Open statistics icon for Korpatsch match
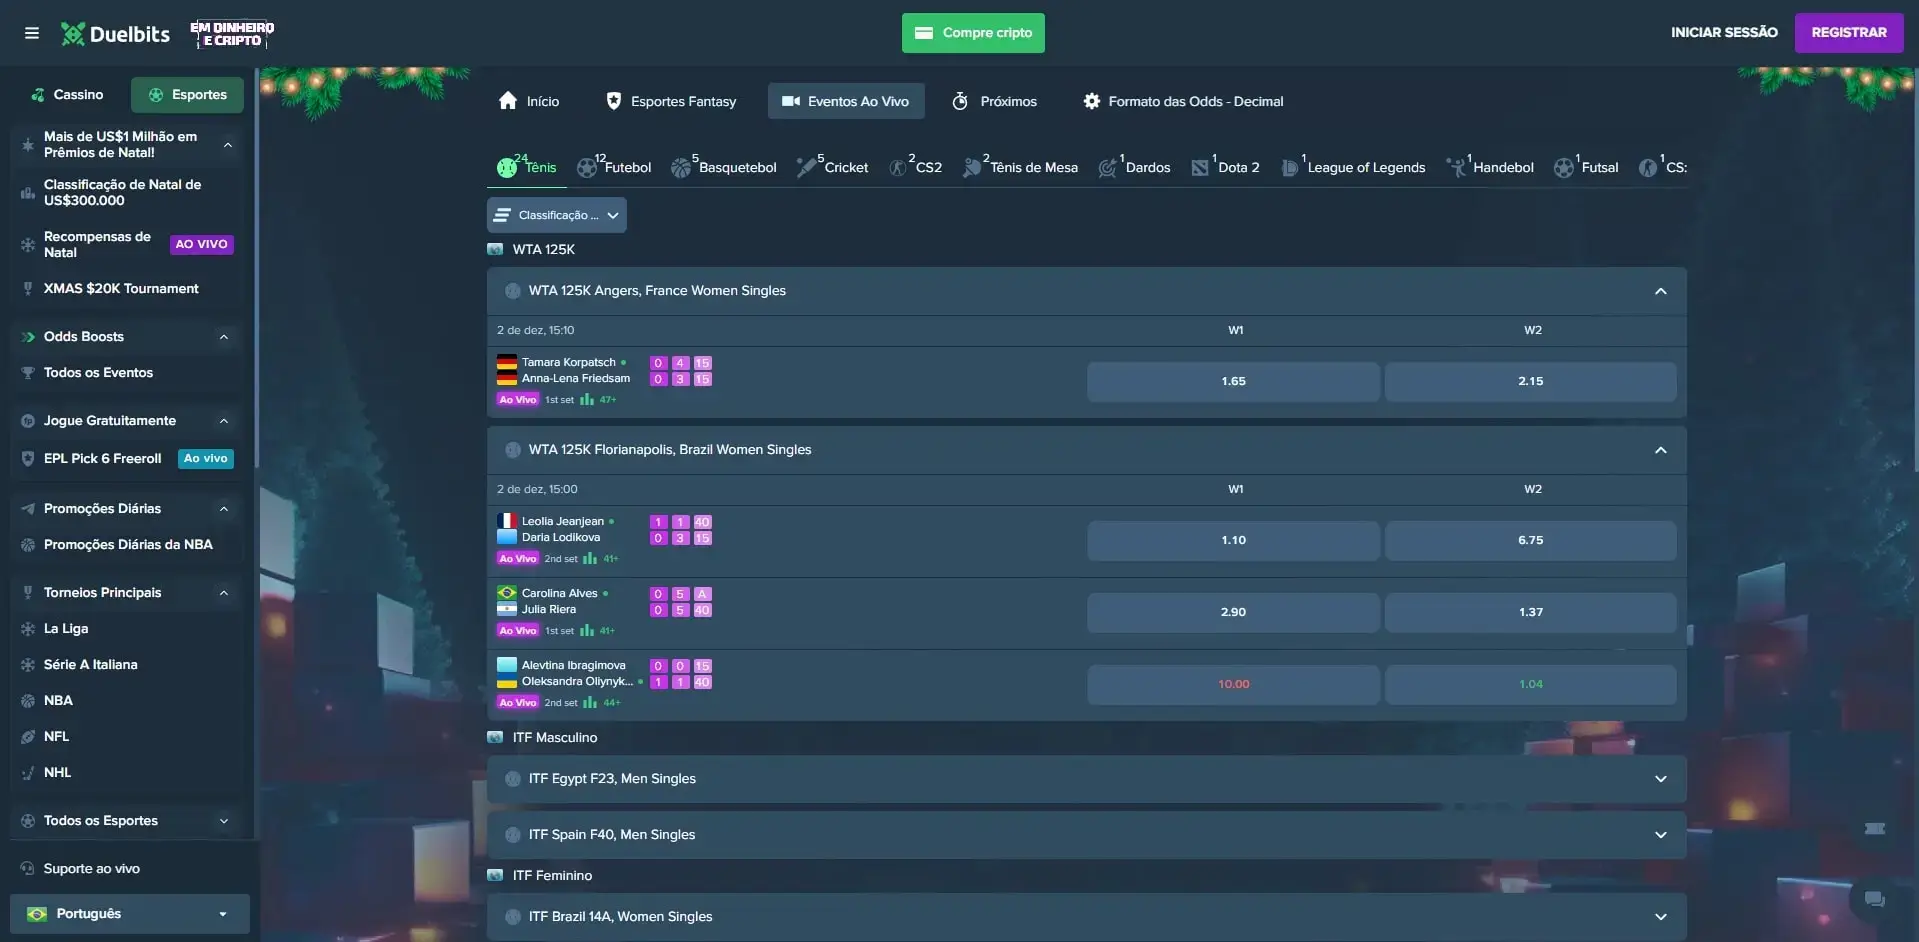This screenshot has width=1919, height=942. click(587, 400)
